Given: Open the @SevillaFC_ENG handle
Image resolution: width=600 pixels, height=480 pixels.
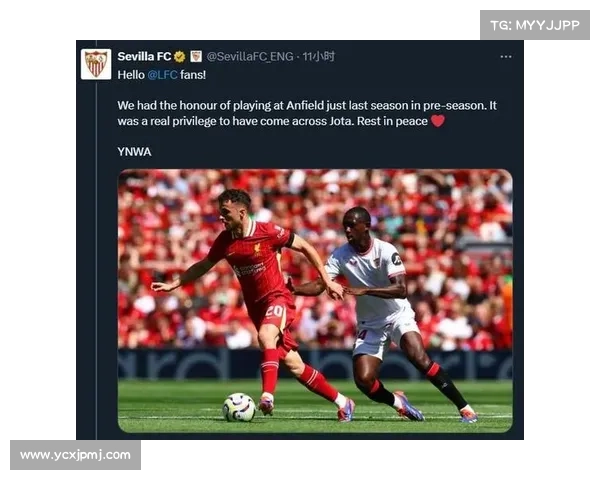Looking at the screenshot, I should tap(250, 57).
